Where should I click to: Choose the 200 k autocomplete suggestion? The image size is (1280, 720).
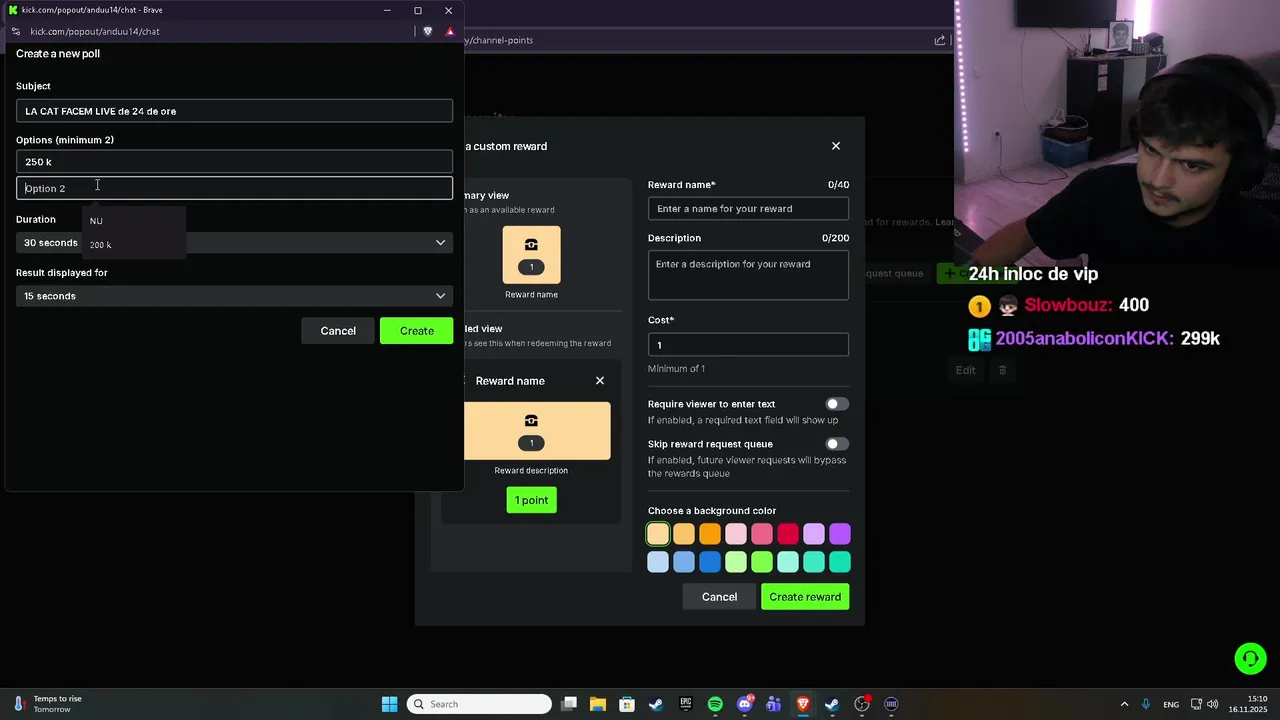[134, 245]
